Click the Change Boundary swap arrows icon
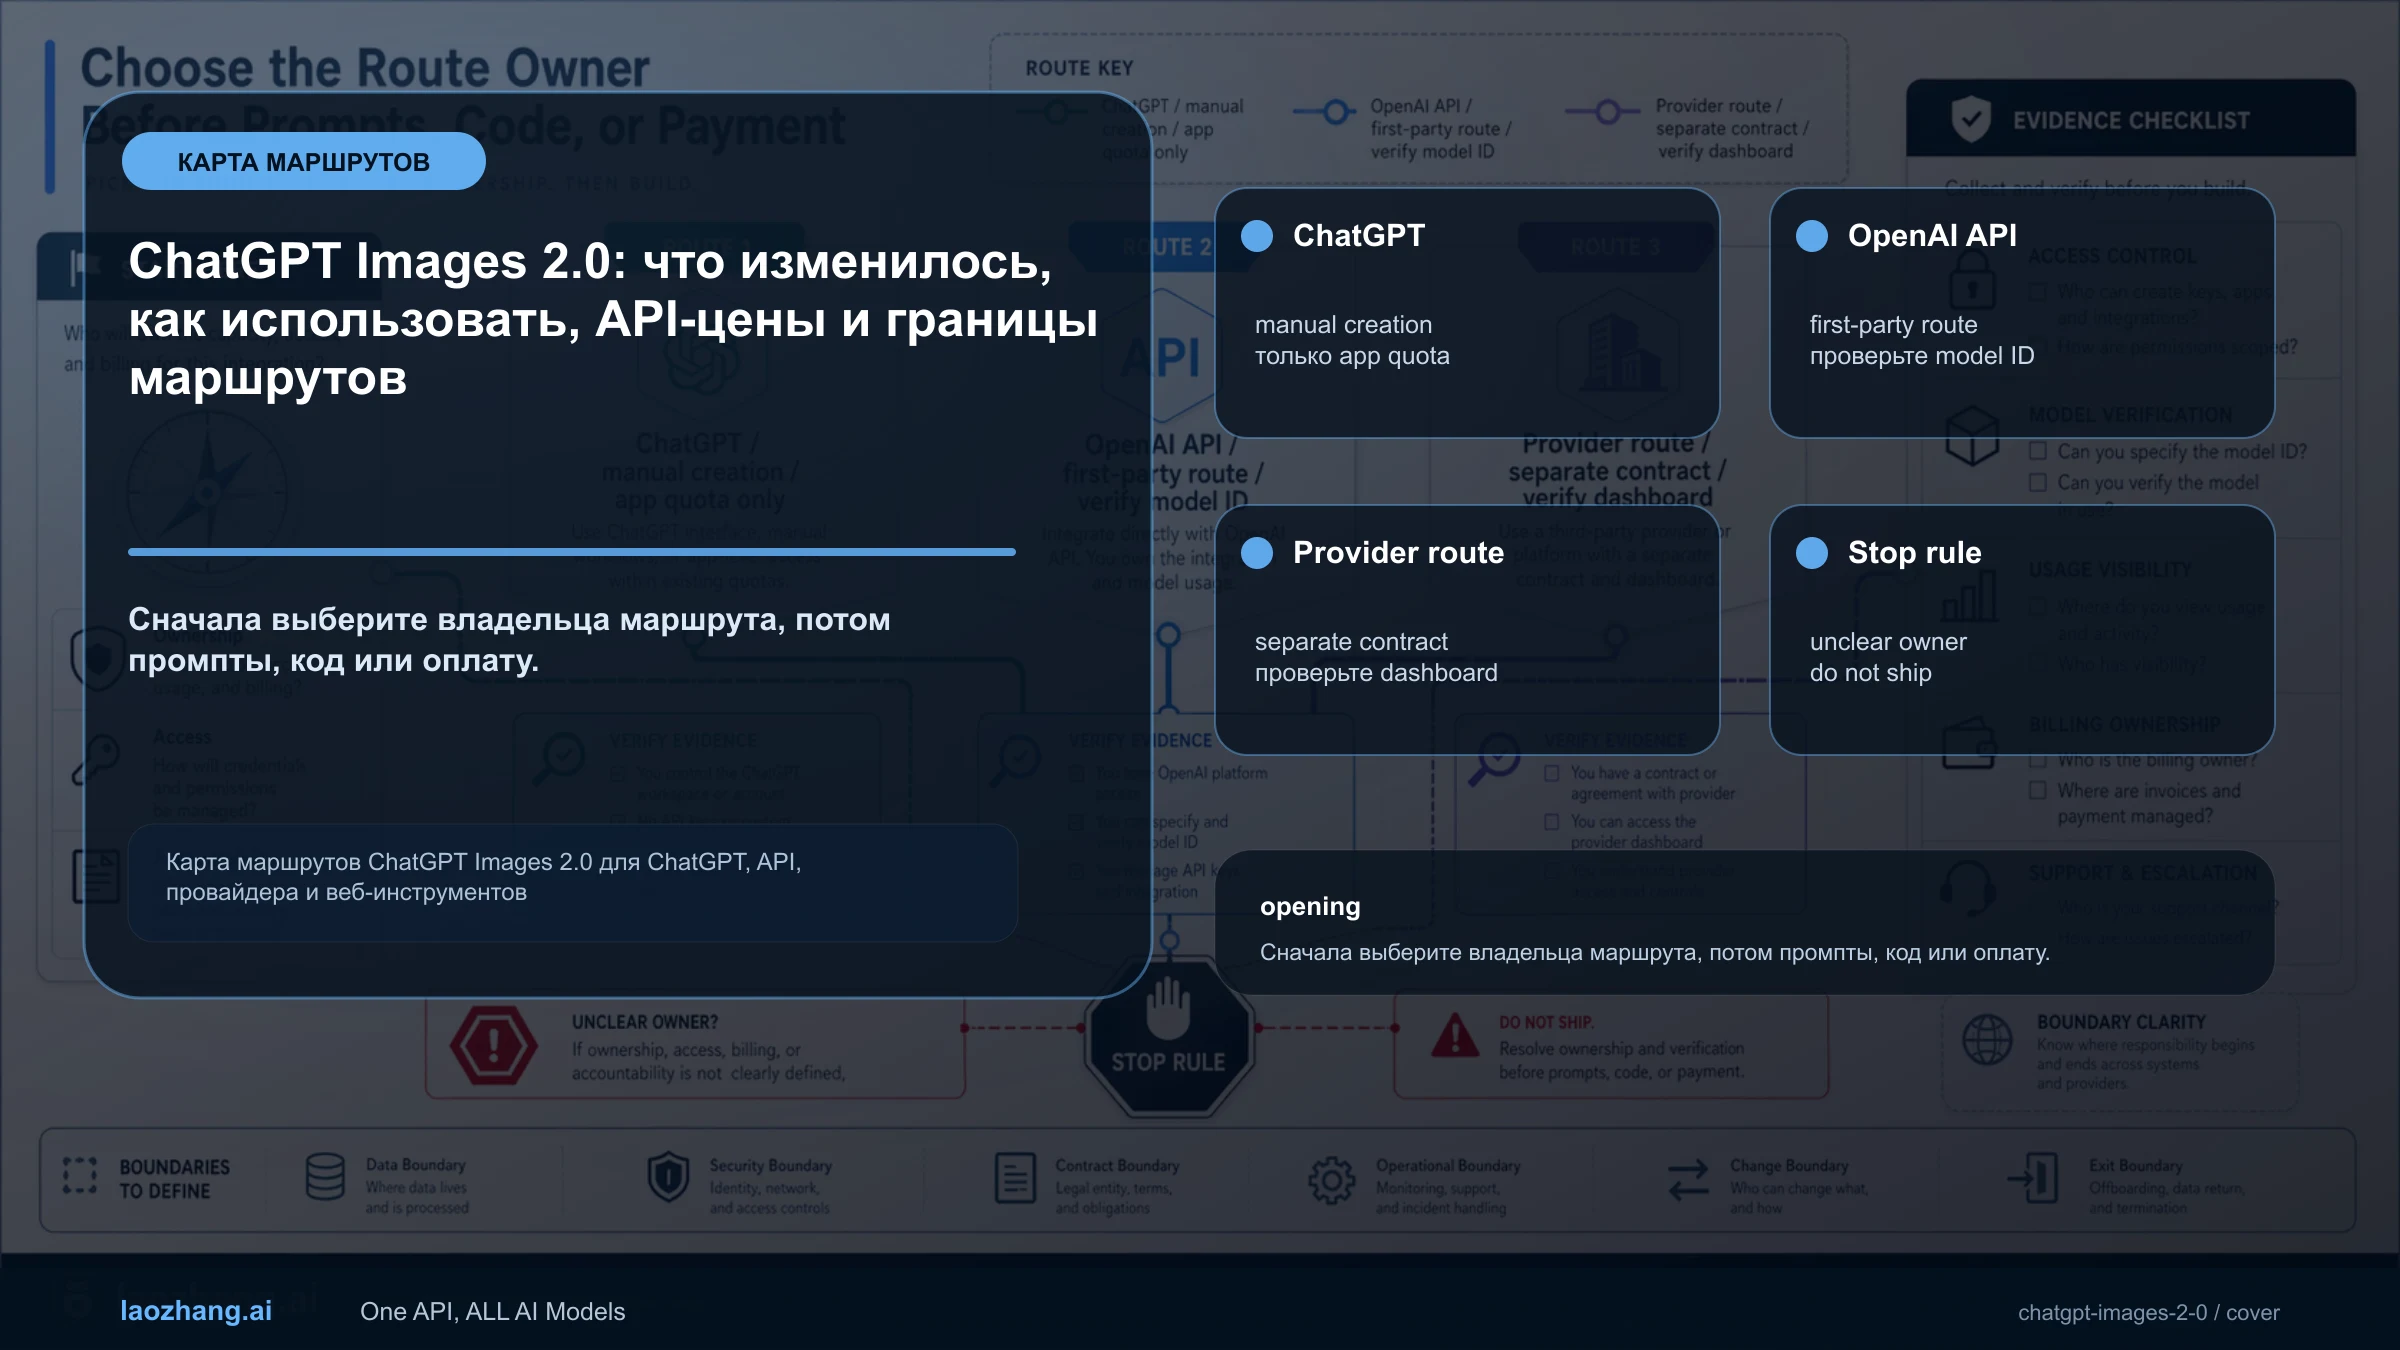Image resolution: width=2400 pixels, height=1350 pixels. tap(1689, 1180)
